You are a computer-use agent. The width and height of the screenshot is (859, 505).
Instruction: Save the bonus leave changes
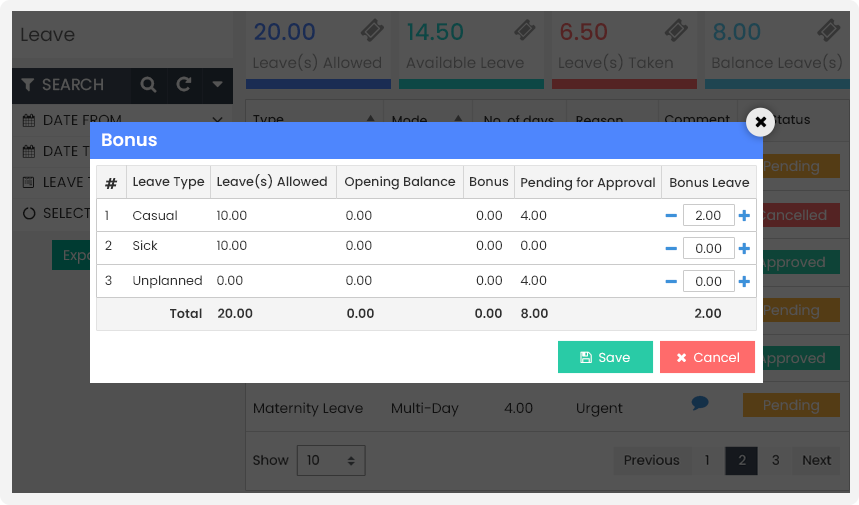pos(605,357)
